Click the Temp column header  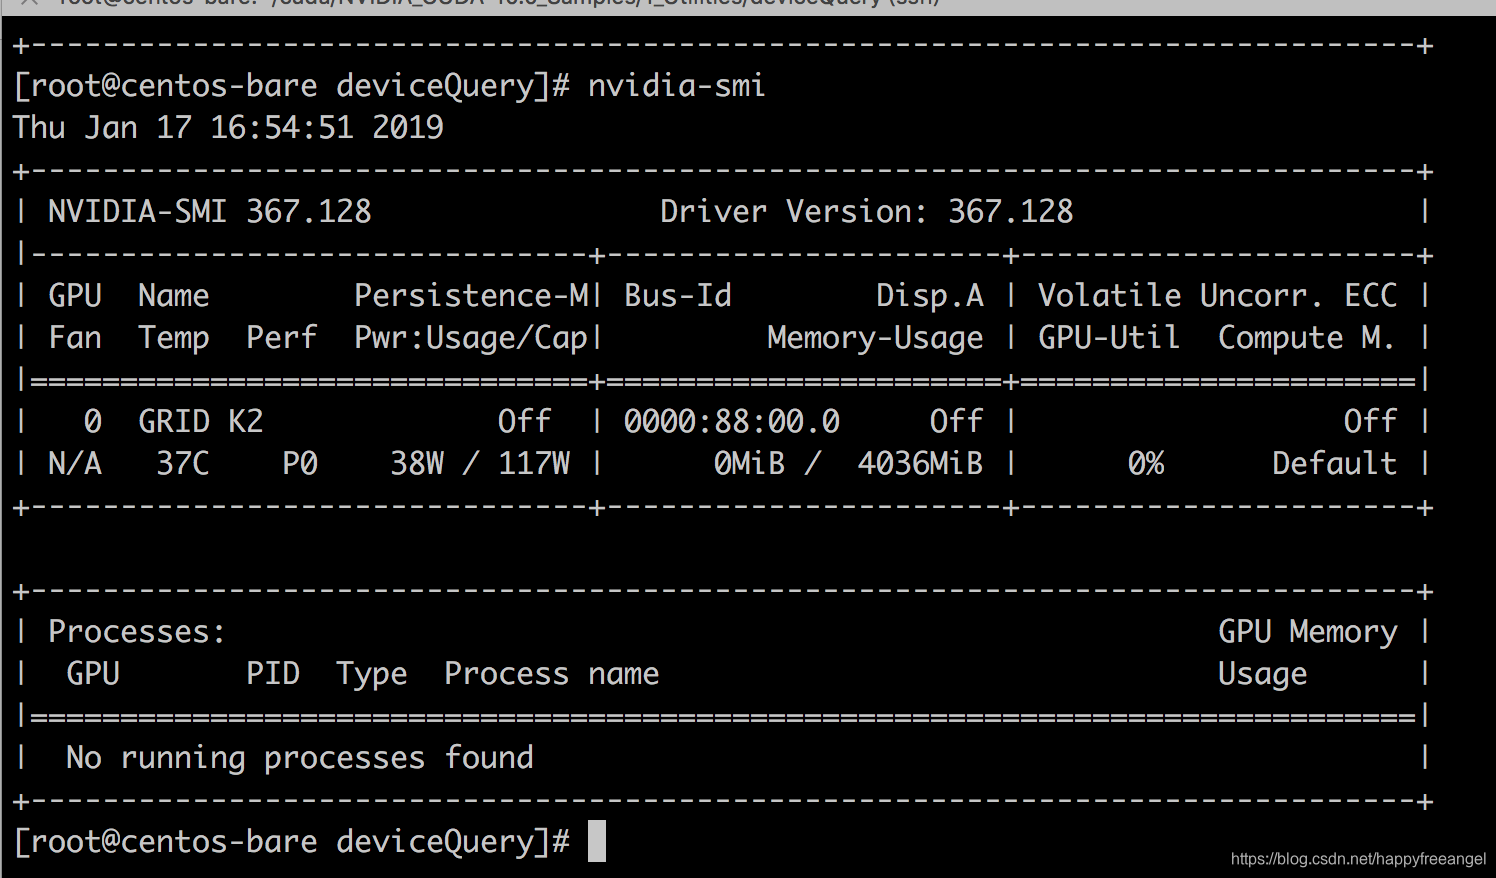(x=174, y=339)
